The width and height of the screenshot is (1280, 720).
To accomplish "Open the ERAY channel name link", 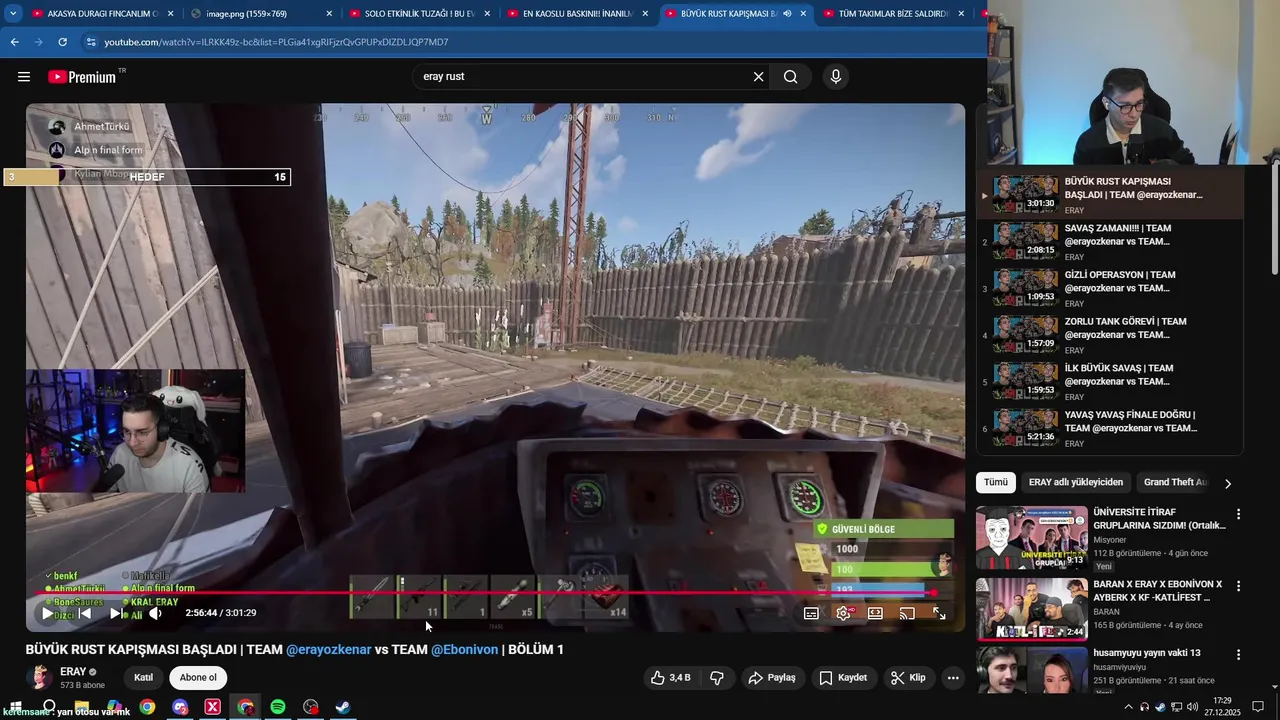I will click(x=73, y=672).
